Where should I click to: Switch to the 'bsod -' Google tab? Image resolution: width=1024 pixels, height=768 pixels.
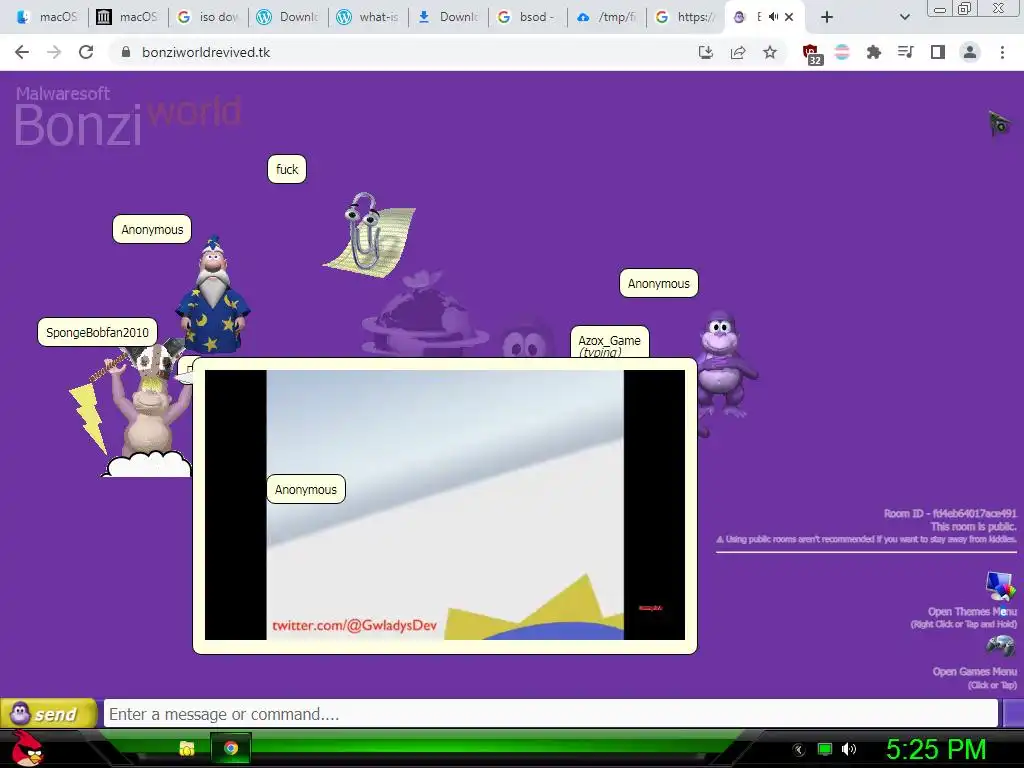click(527, 17)
